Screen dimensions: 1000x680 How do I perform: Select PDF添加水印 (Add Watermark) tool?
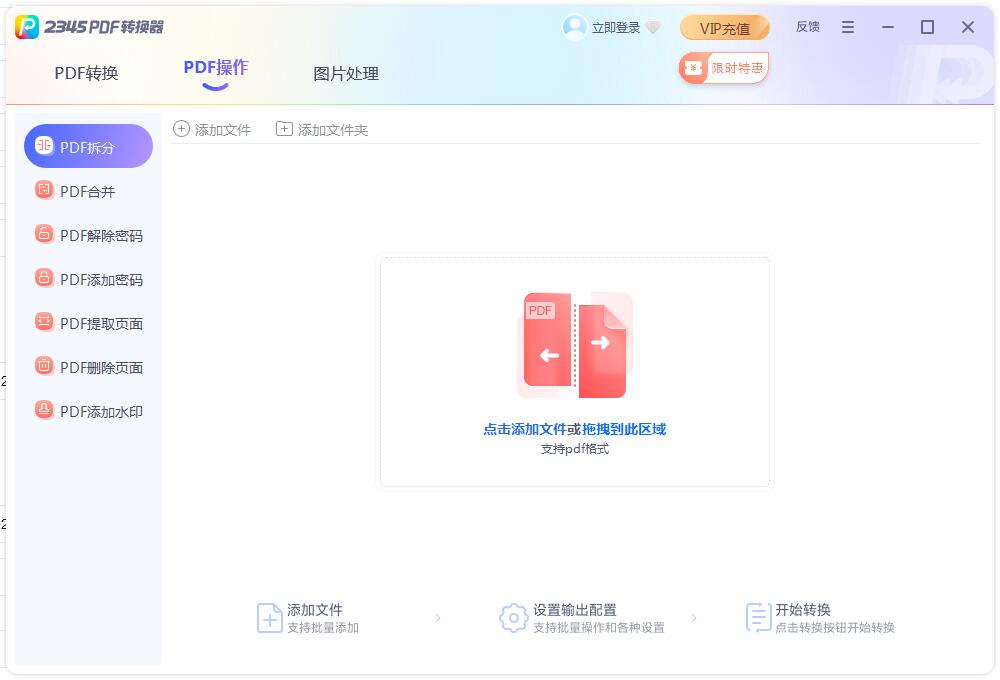[44, 410]
